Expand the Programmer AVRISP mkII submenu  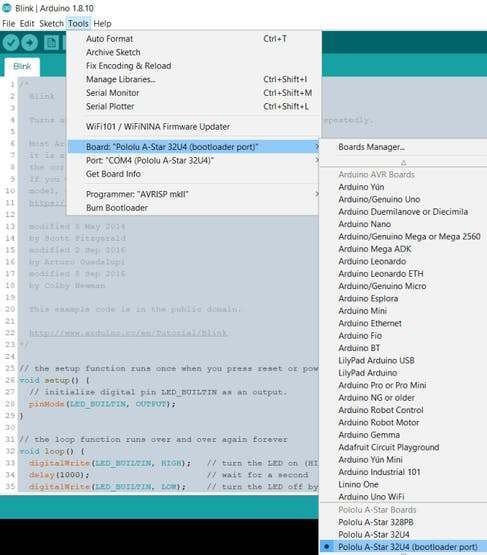coord(194,194)
